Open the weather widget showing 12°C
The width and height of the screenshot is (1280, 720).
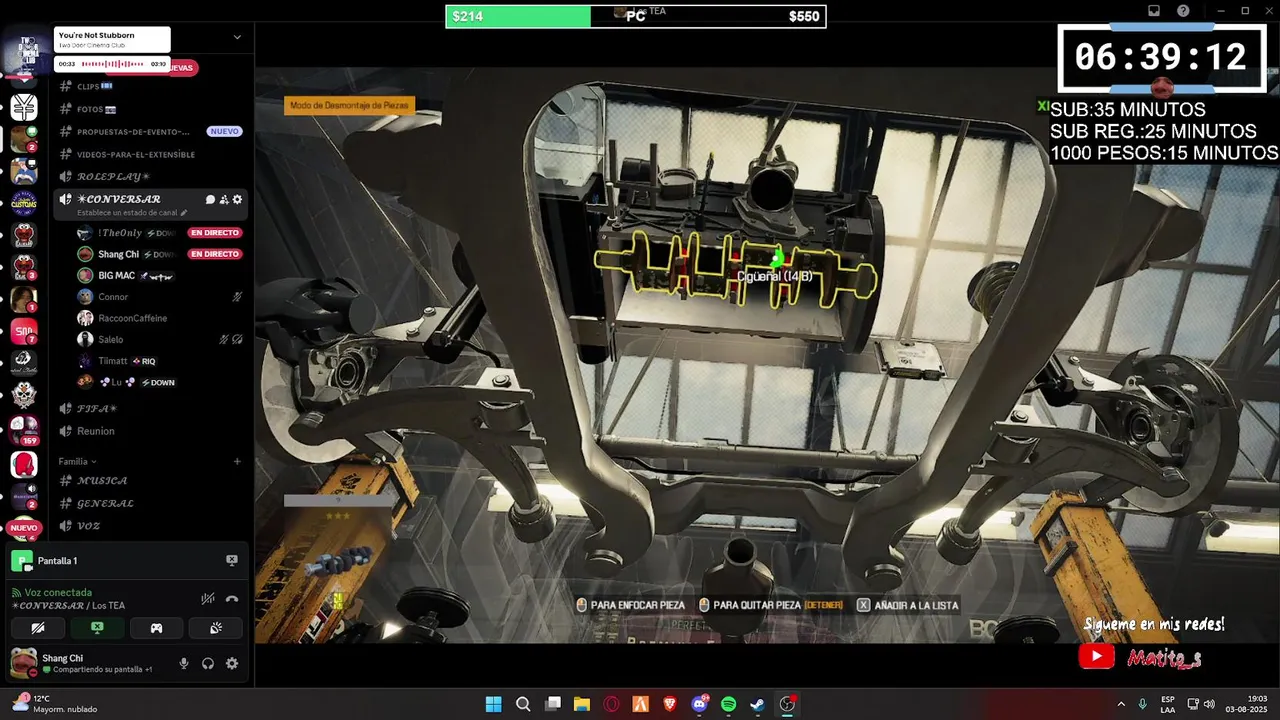click(x=55, y=704)
